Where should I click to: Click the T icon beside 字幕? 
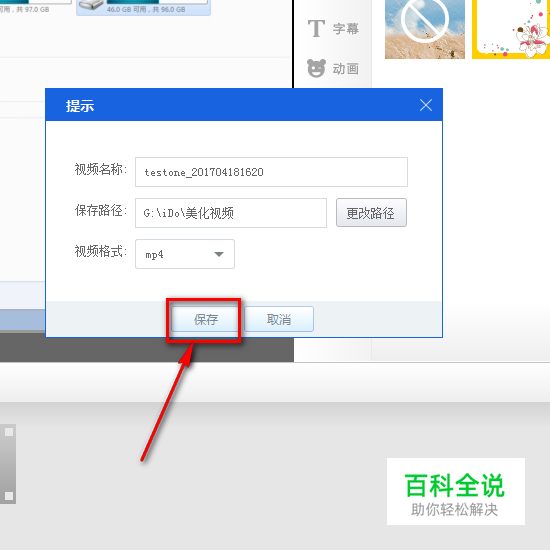[x=316, y=28]
